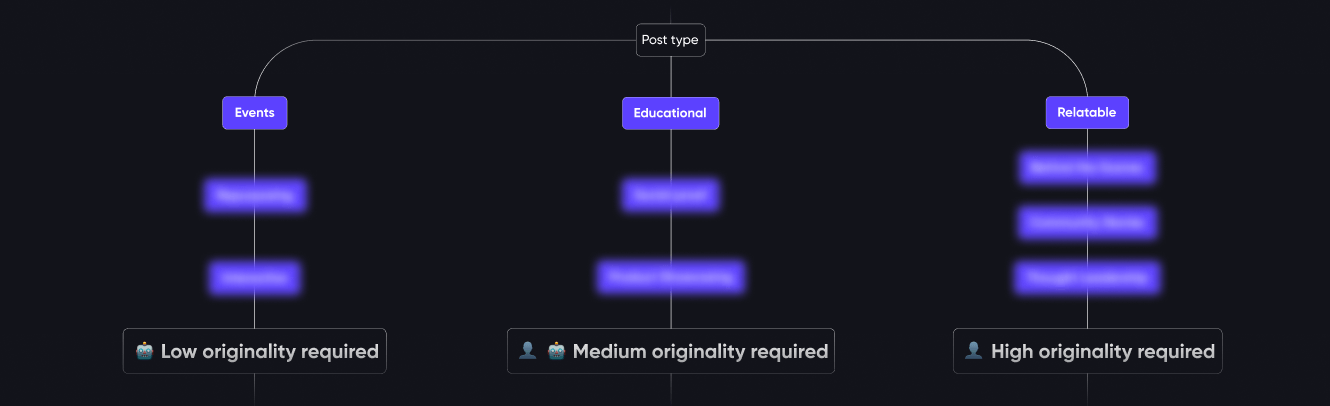The height and width of the screenshot is (406, 1330).
Task: Click the Medium originality required label text
Action: pos(700,351)
